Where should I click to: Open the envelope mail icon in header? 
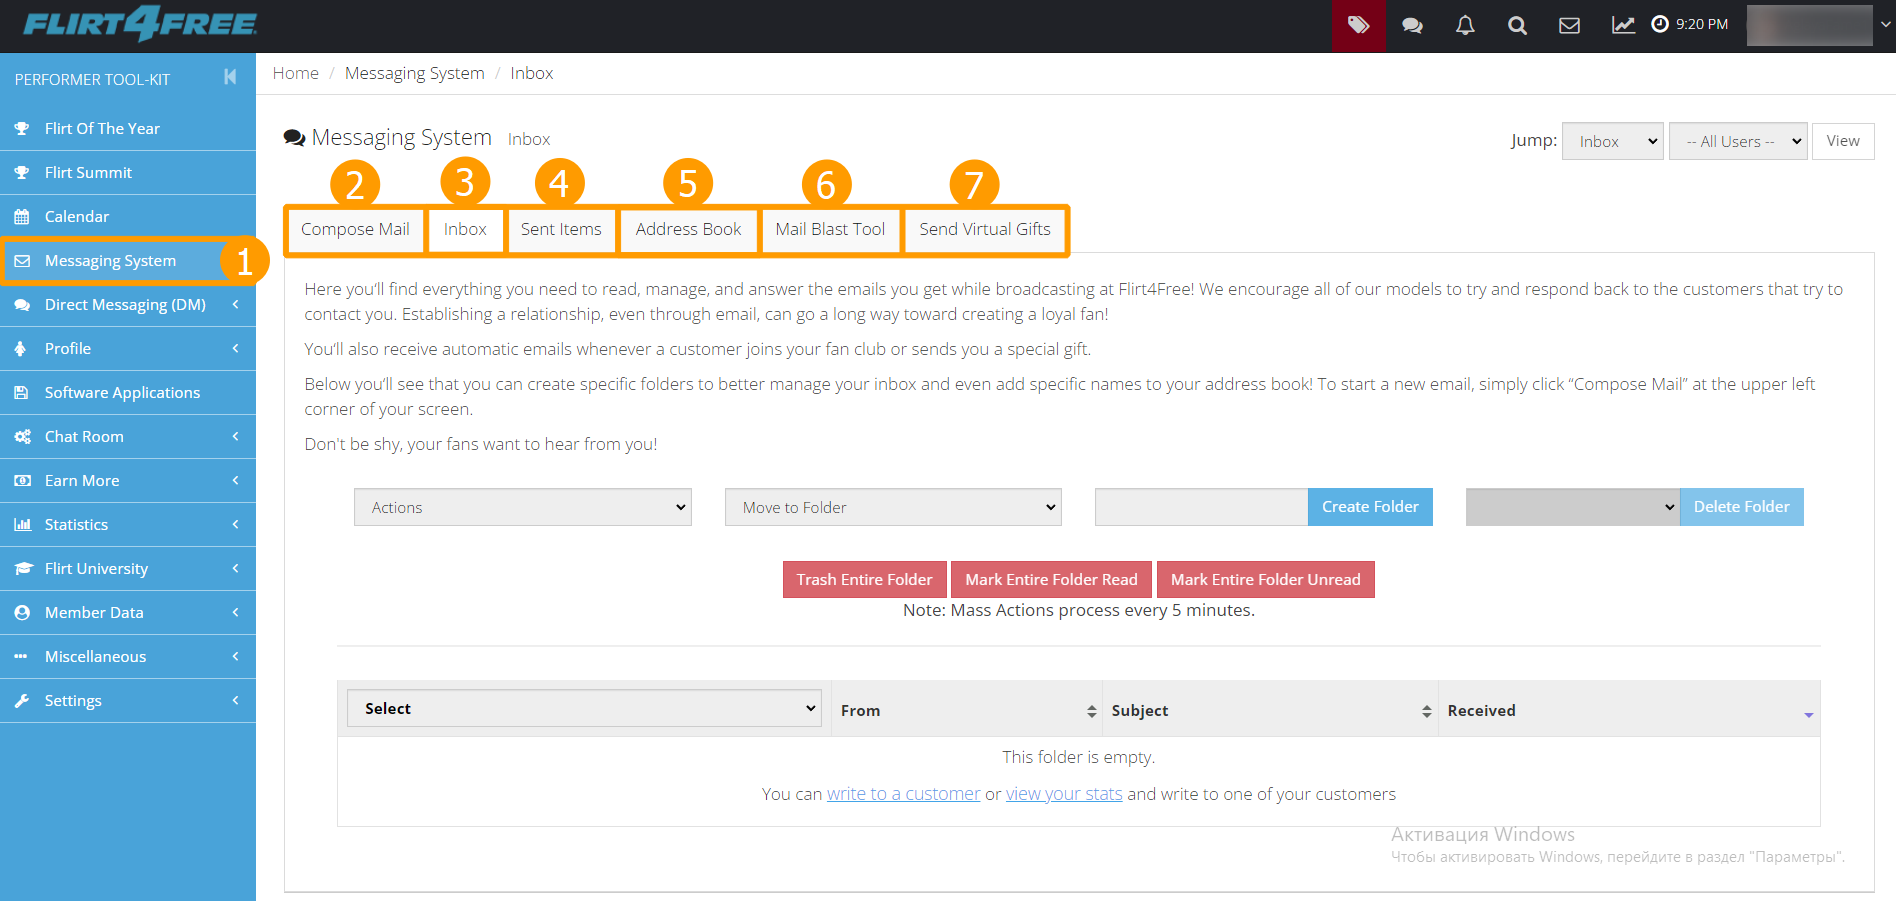point(1569,26)
